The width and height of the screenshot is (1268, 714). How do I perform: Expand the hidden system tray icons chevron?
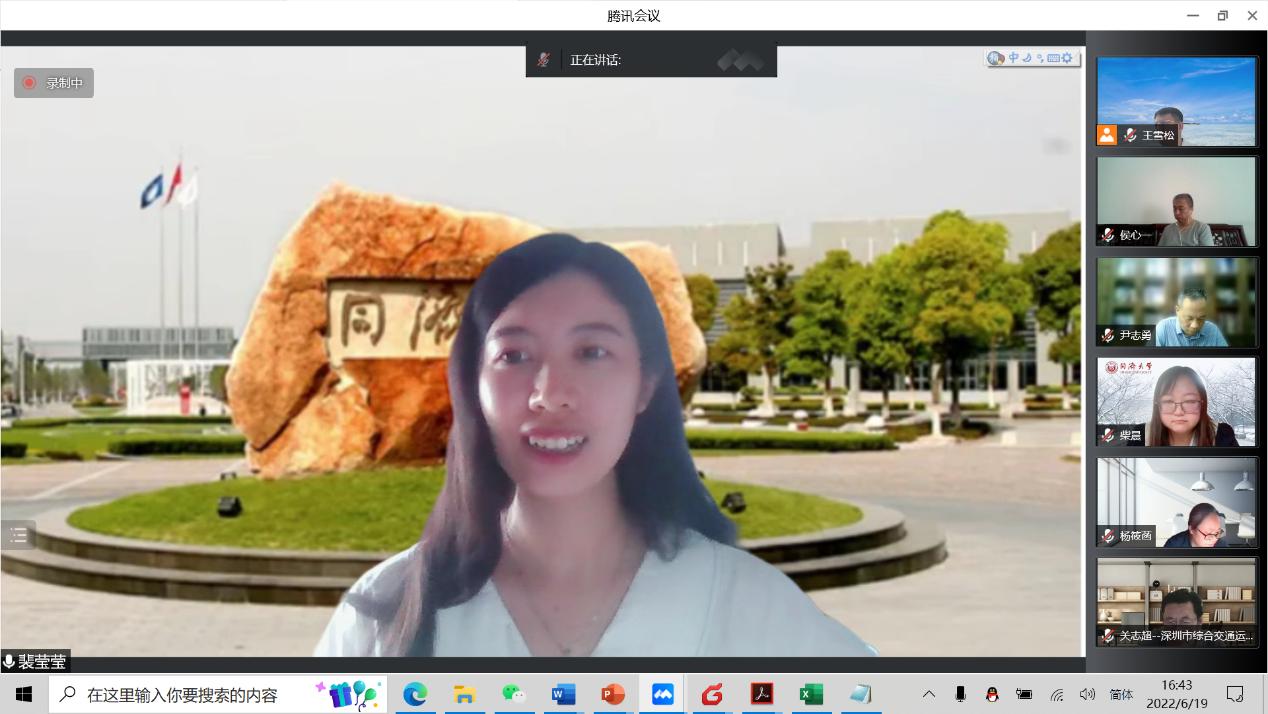pos(929,694)
